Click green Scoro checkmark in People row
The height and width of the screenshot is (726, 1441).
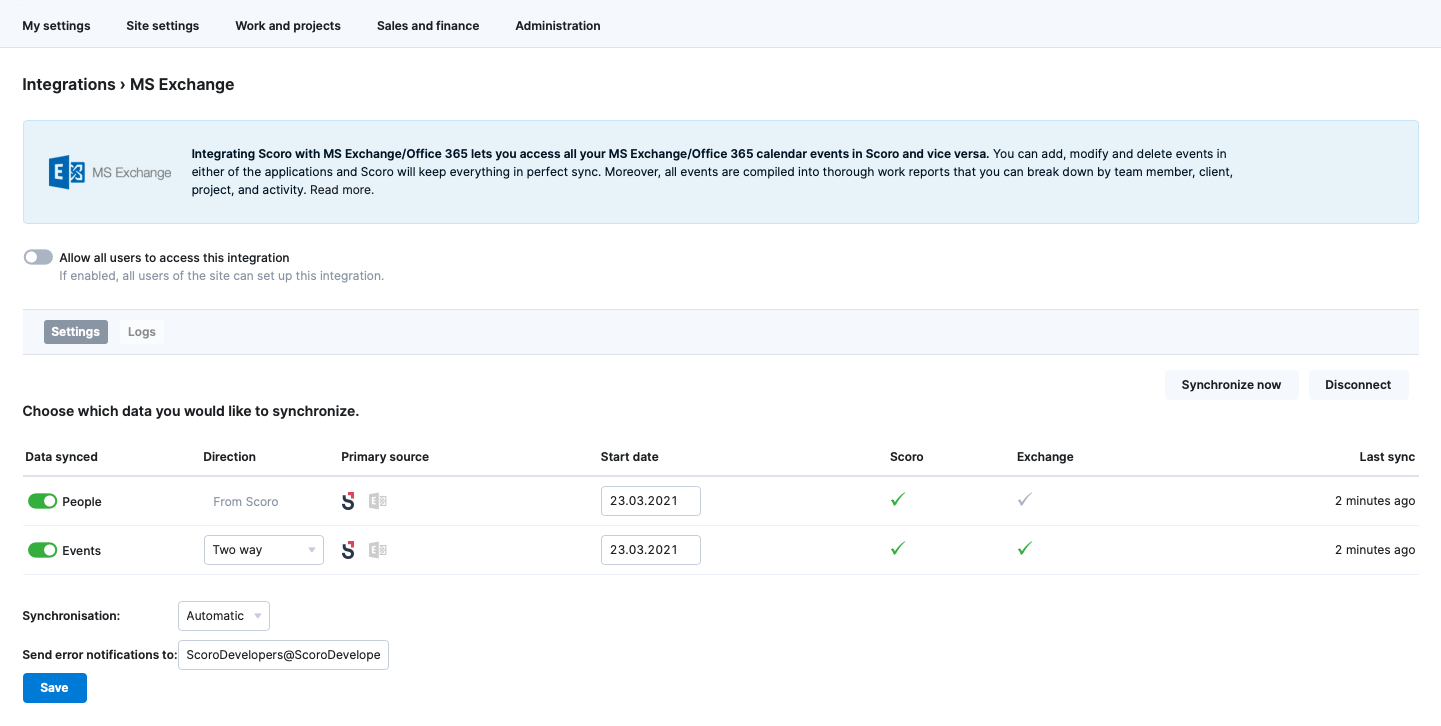898,499
